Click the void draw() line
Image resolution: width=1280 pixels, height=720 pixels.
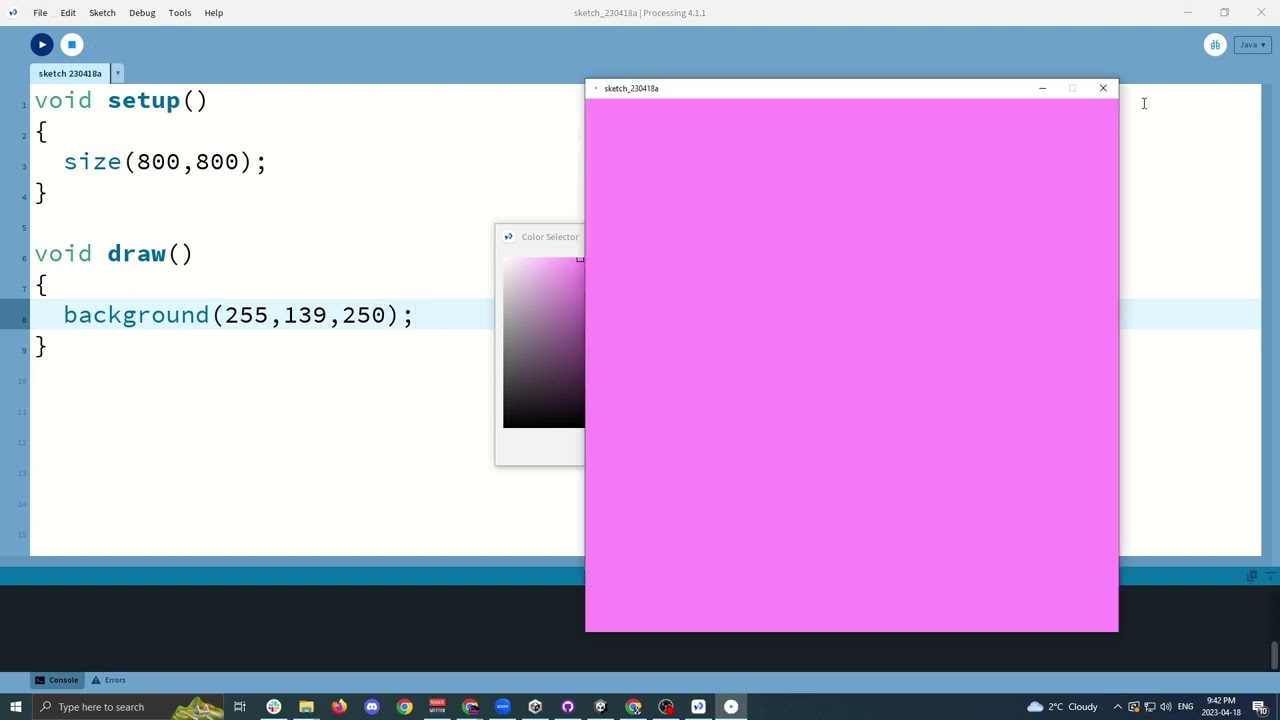114,254
